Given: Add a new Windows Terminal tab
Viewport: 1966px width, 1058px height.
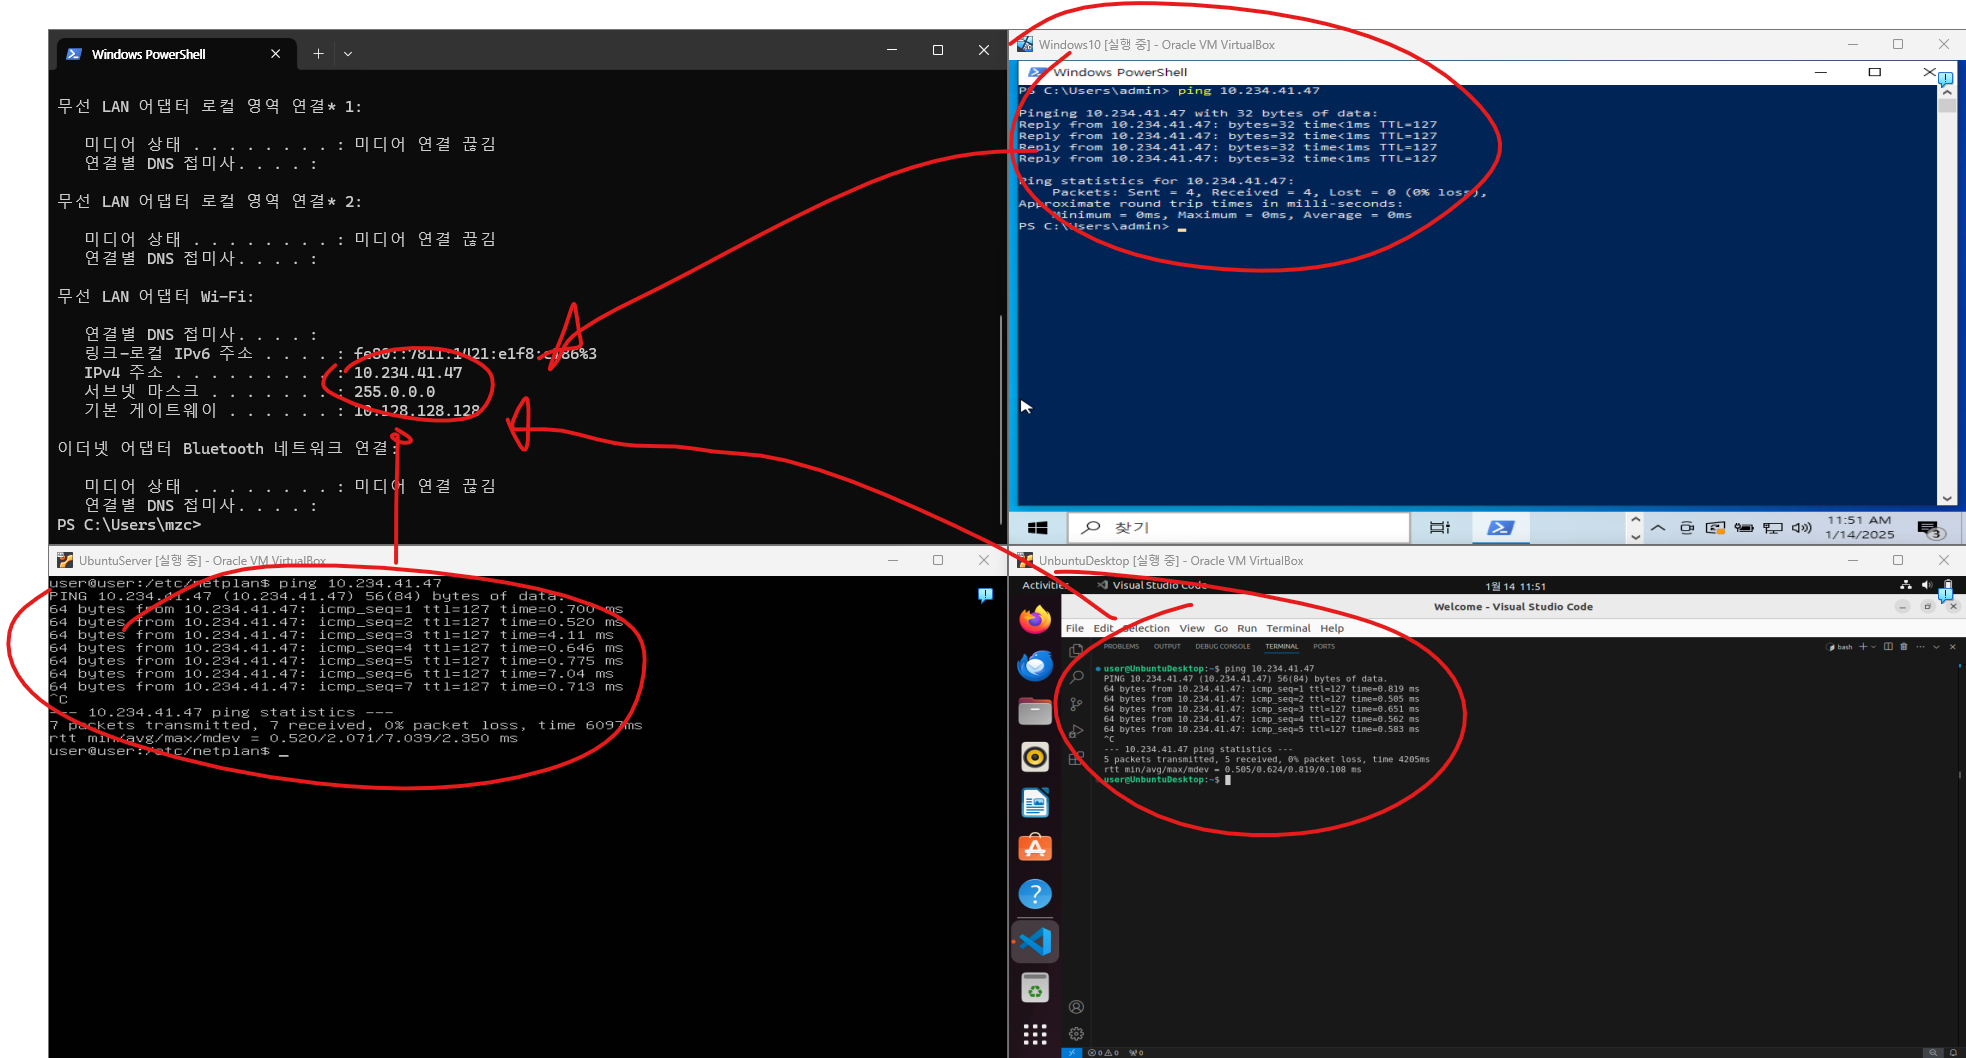Looking at the screenshot, I should 318,54.
